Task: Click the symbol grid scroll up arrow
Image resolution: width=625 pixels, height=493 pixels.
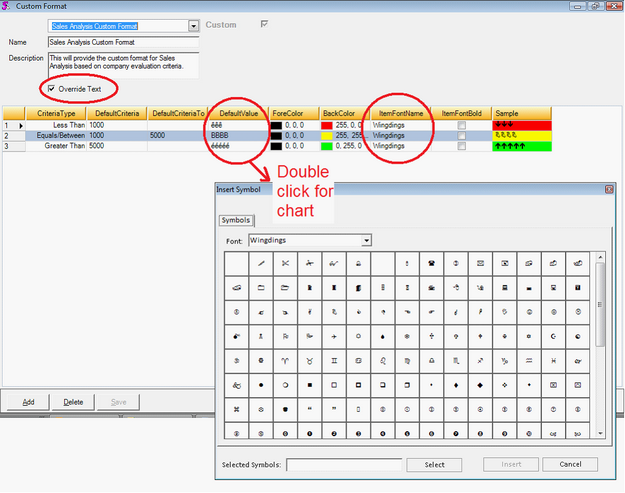Action: [600, 257]
